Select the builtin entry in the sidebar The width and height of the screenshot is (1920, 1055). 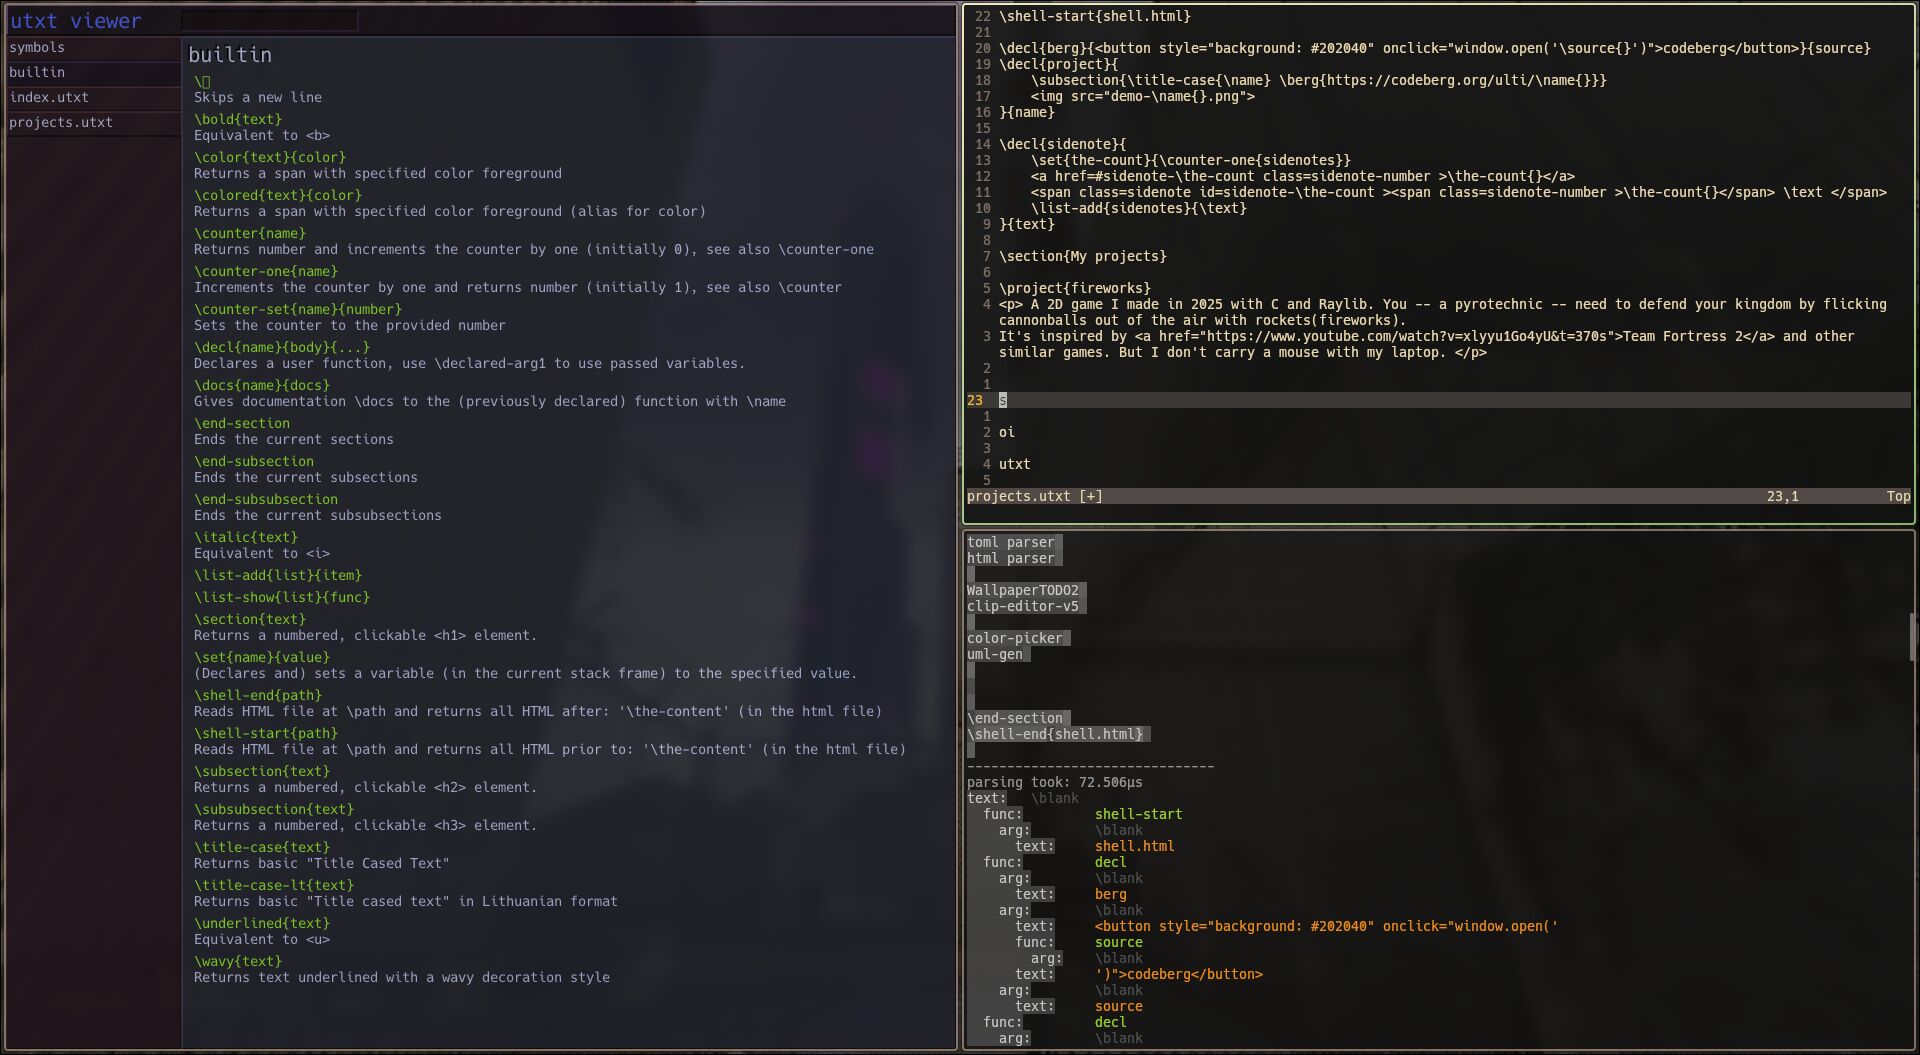37,73
